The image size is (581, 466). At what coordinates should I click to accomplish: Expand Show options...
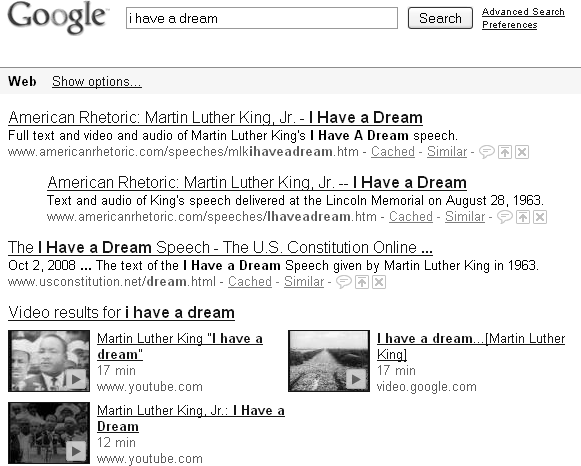[x=97, y=81]
